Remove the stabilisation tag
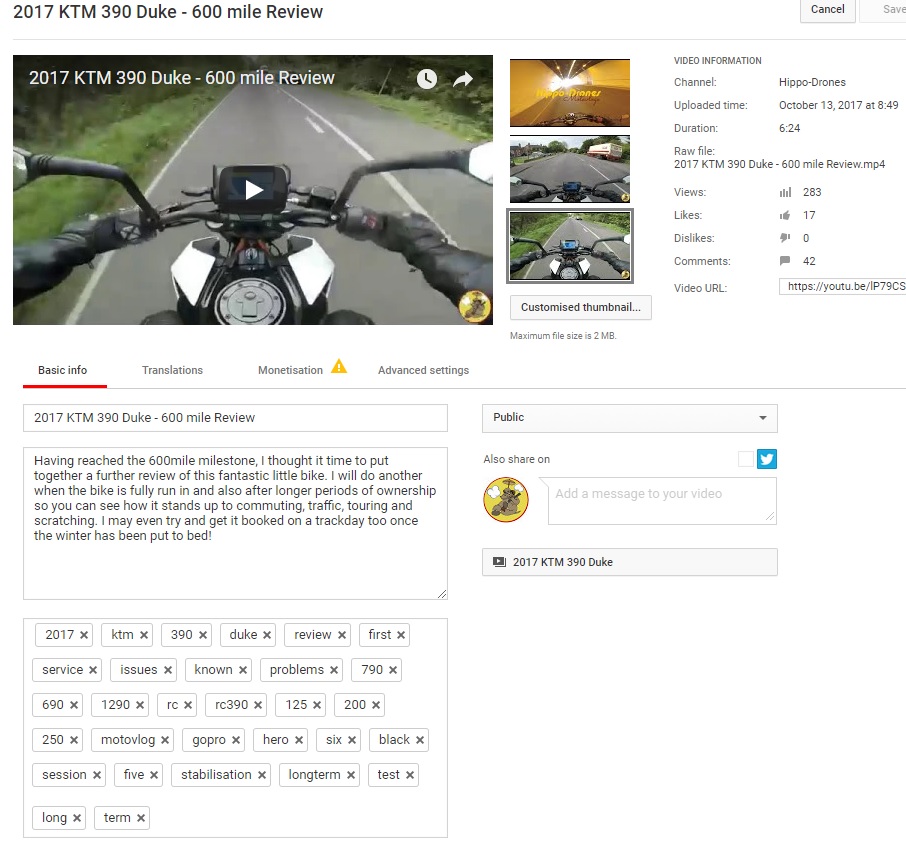This screenshot has height=845, width=906. tap(262, 775)
